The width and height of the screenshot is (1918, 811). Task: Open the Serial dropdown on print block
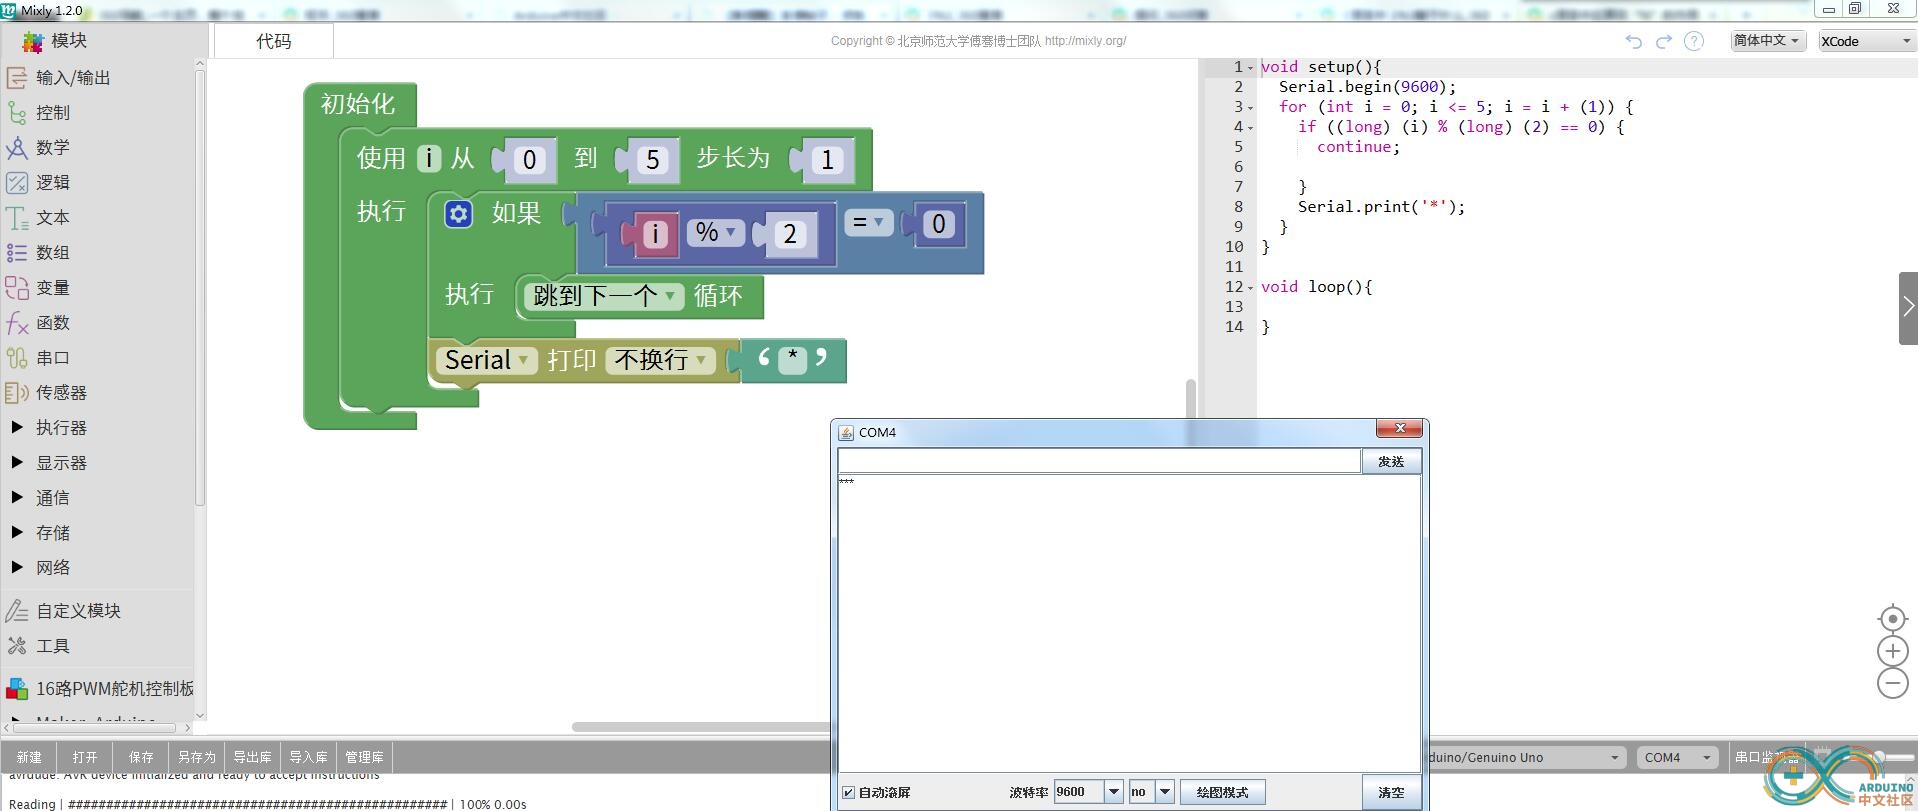tap(486, 360)
